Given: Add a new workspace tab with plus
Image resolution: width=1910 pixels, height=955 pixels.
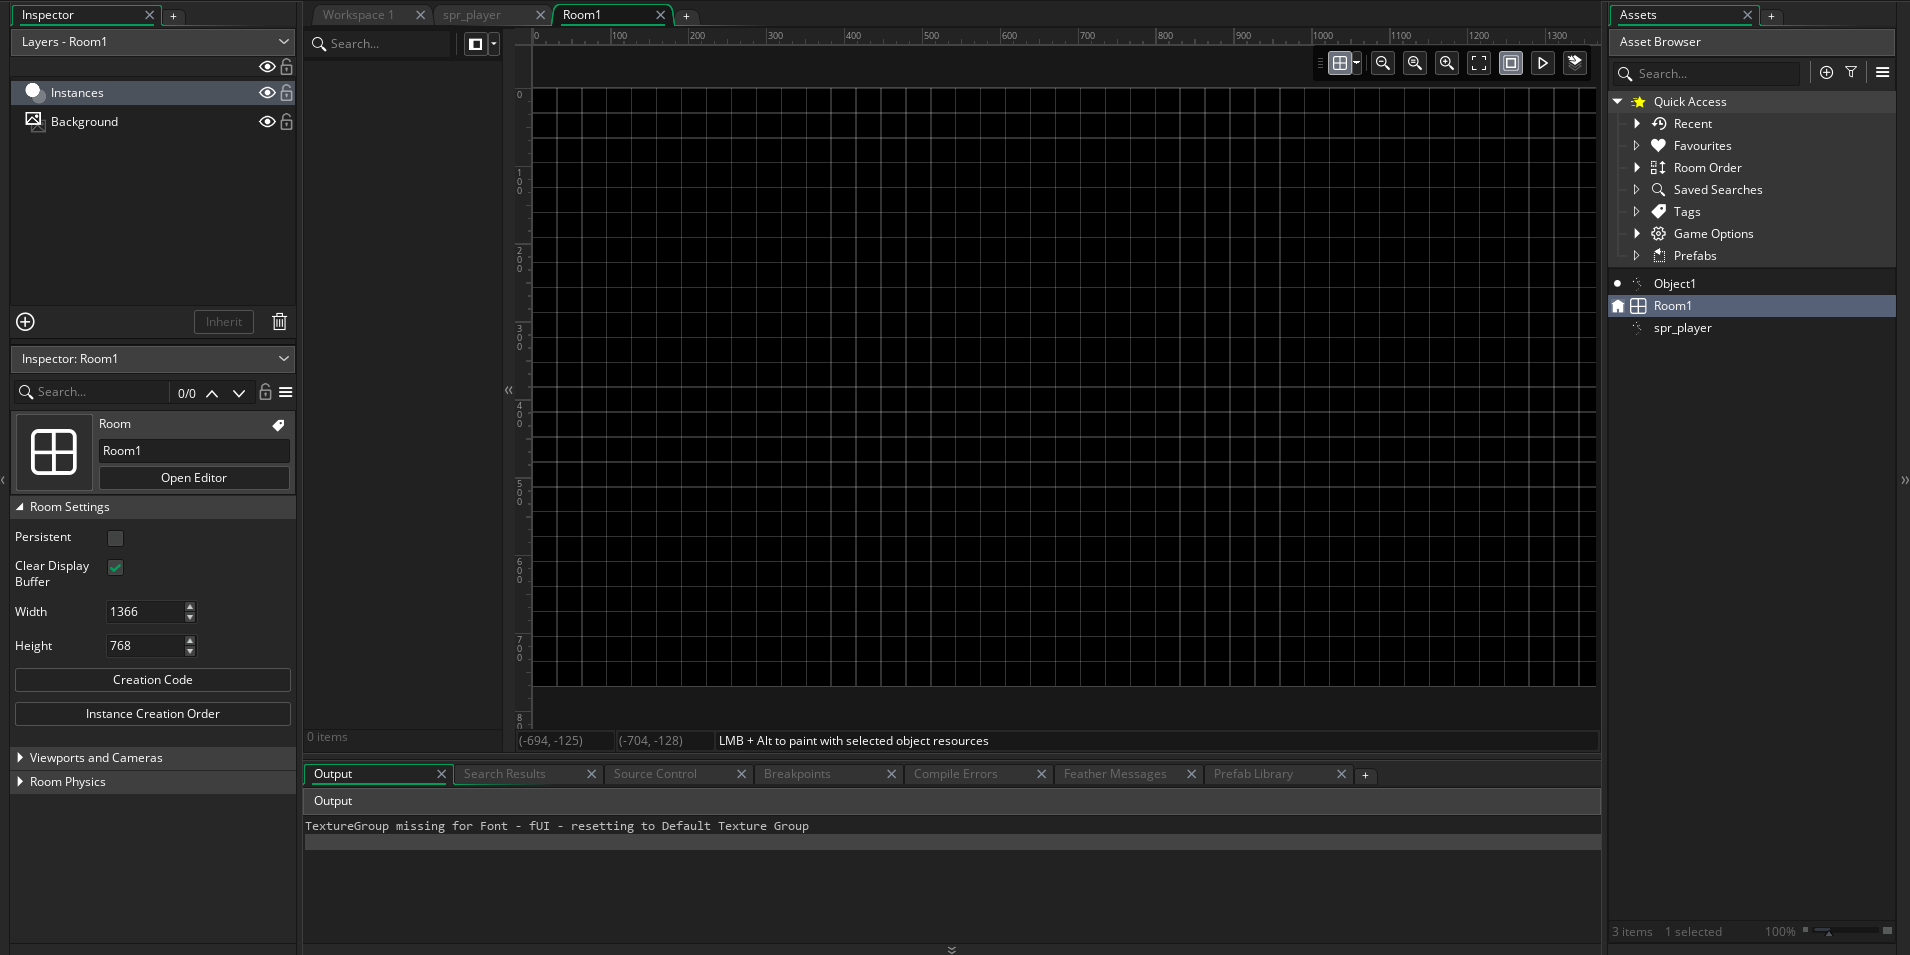Looking at the screenshot, I should pyautogui.click(x=686, y=16).
